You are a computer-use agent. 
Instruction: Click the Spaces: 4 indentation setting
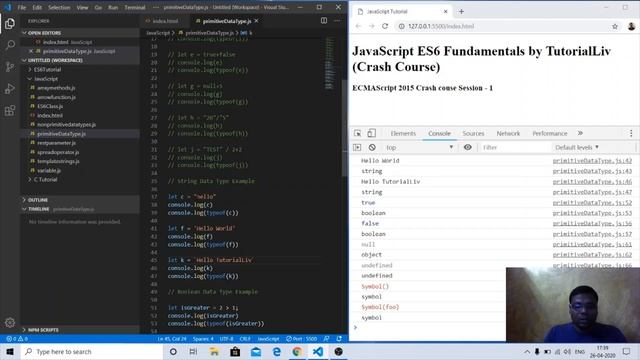click(203, 339)
